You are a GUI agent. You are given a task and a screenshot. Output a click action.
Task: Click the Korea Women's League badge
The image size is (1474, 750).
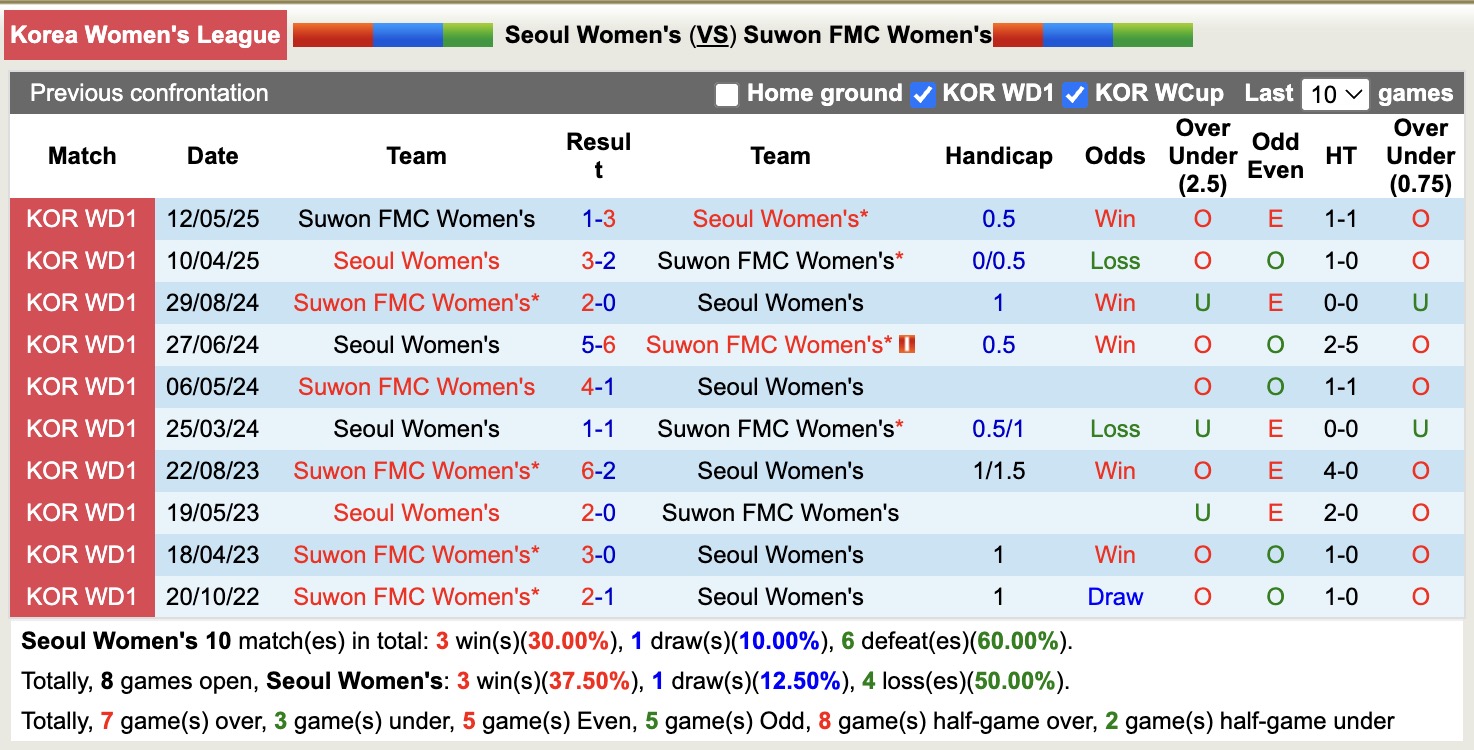point(146,34)
